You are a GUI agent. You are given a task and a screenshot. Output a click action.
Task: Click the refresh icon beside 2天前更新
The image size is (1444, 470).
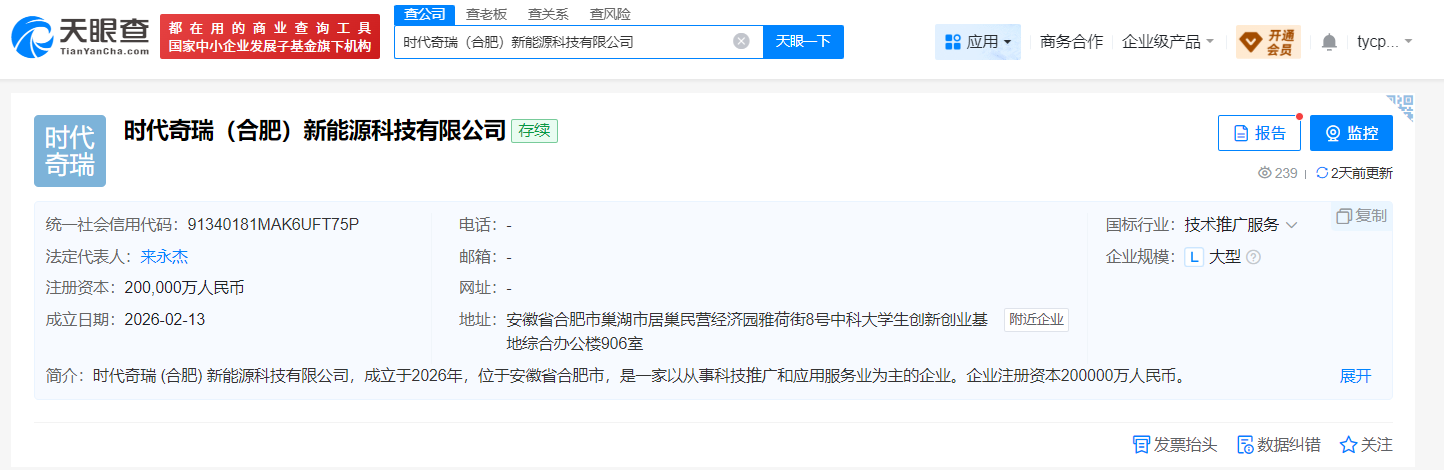[x=1322, y=173]
